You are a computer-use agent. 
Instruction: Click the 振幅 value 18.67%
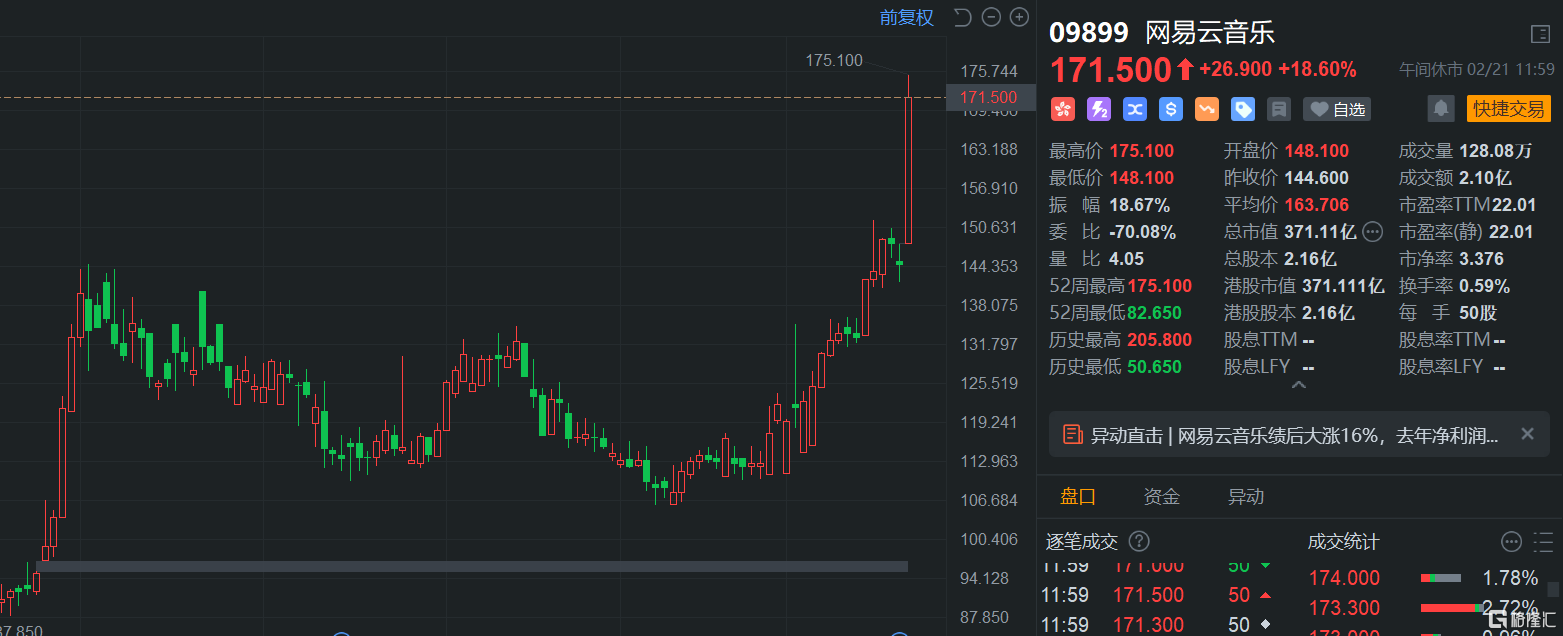[1140, 205]
